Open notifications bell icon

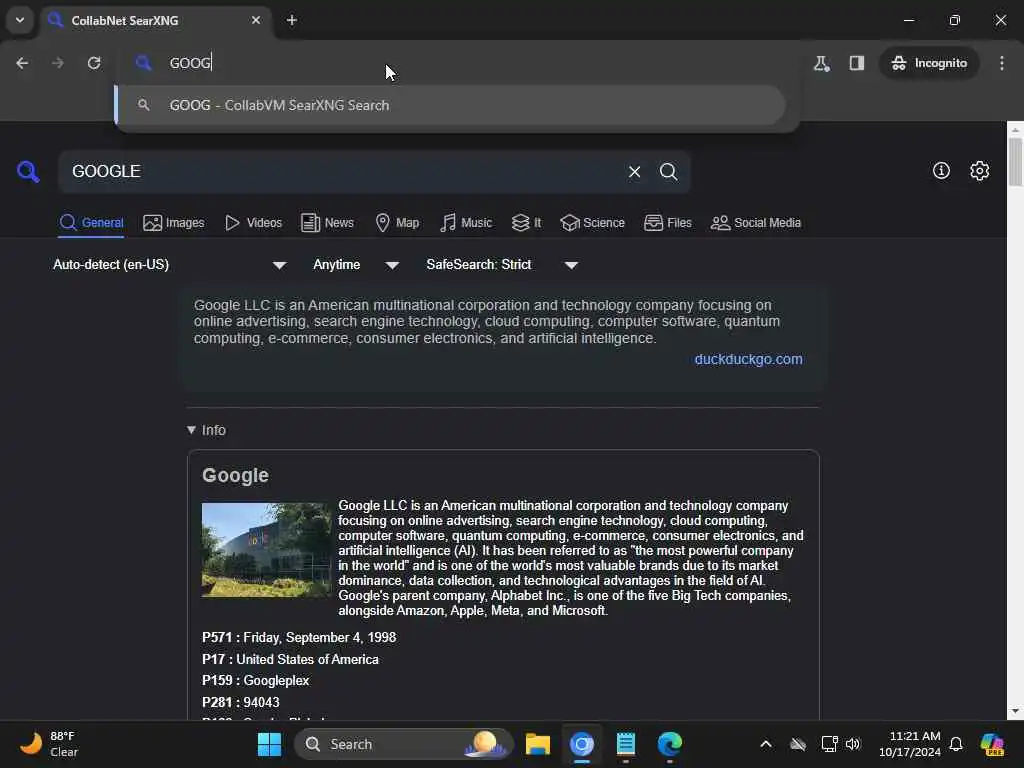[x=956, y=744]
